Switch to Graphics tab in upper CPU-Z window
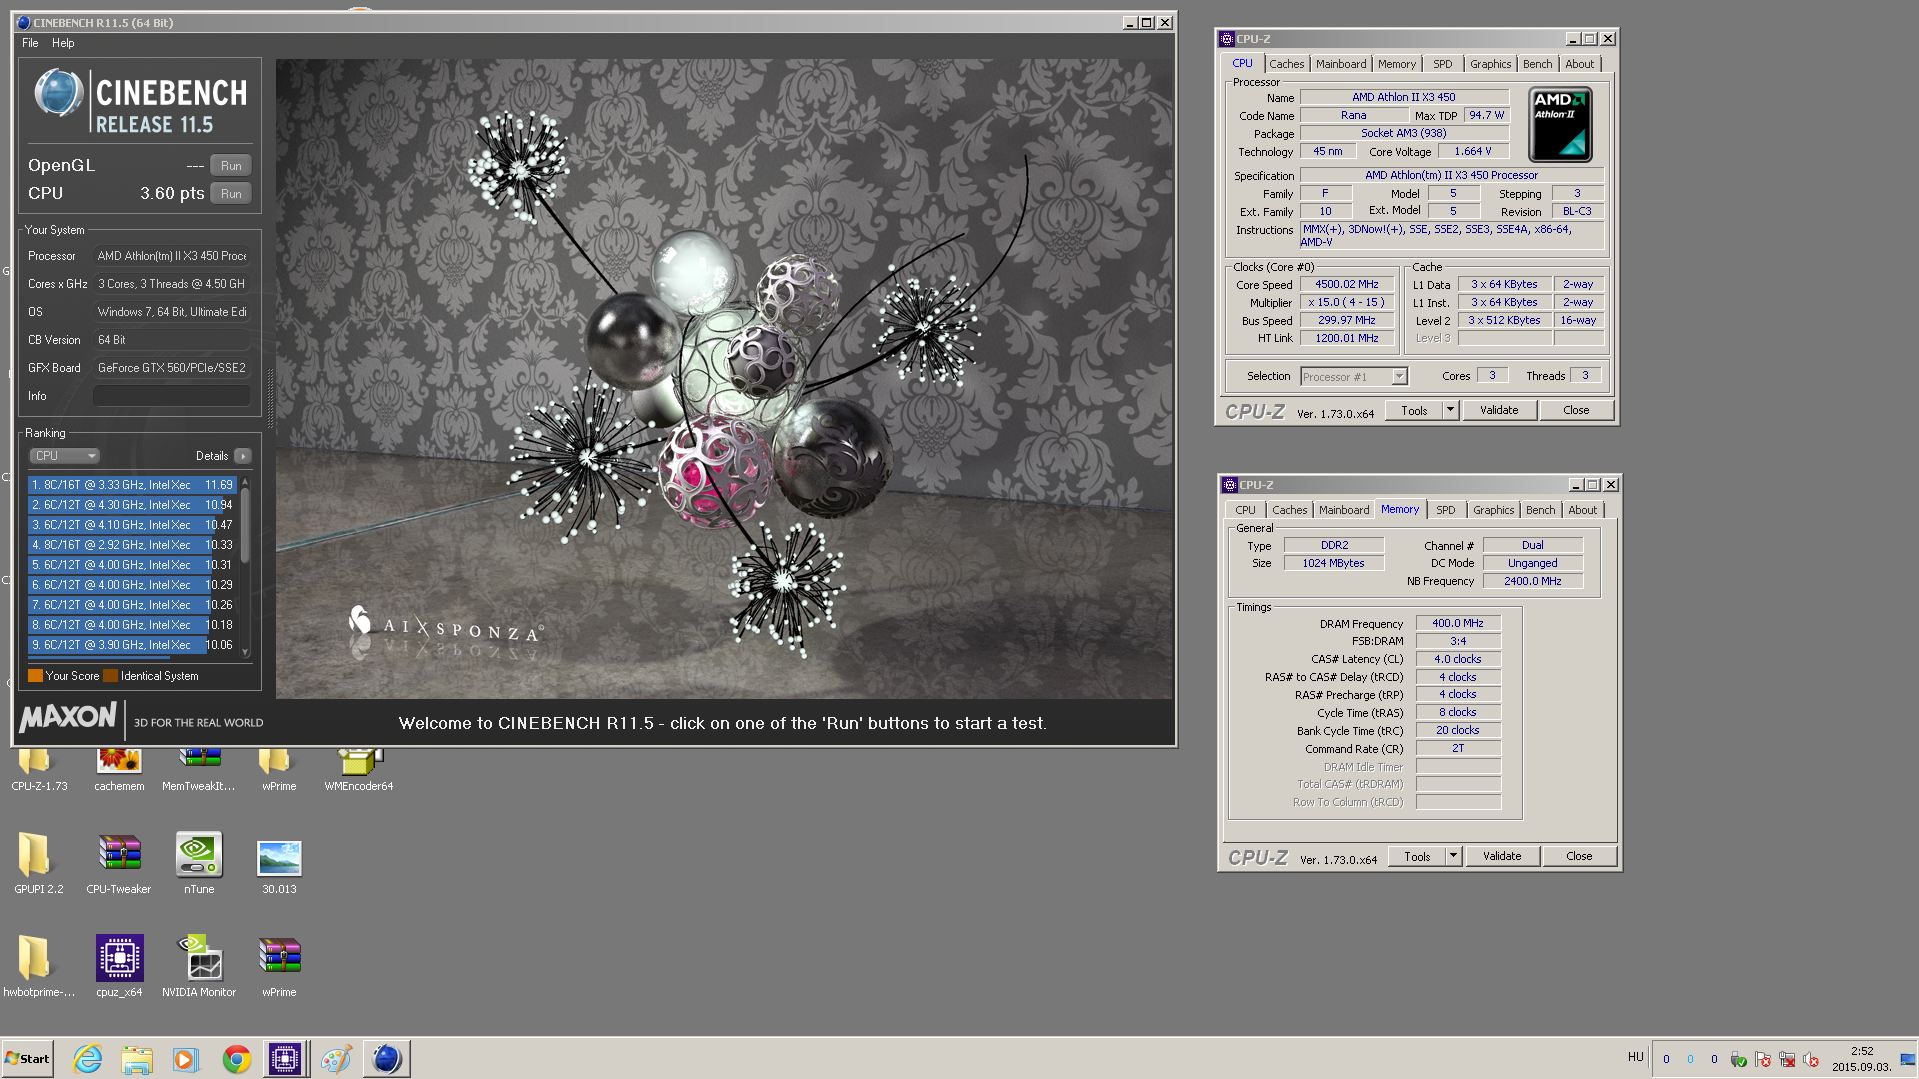Image resolution: width=1919 pixels, height=1079 pixels. point(1490,64)
